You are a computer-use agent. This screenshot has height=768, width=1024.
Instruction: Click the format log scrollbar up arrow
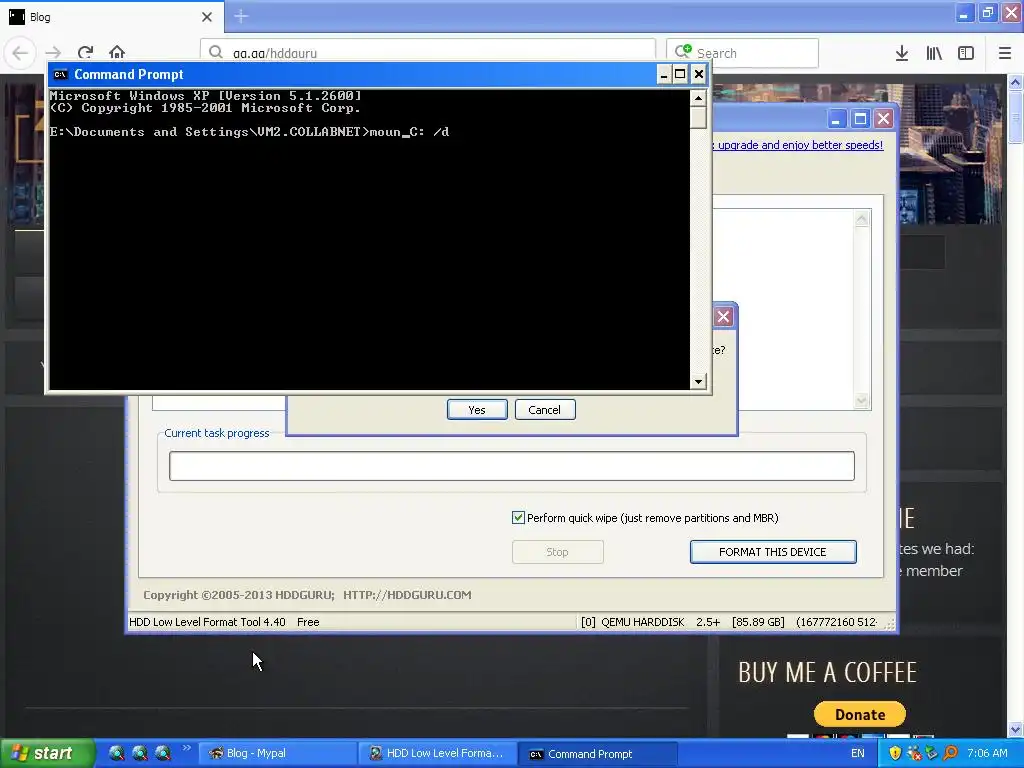pos(861,219)
